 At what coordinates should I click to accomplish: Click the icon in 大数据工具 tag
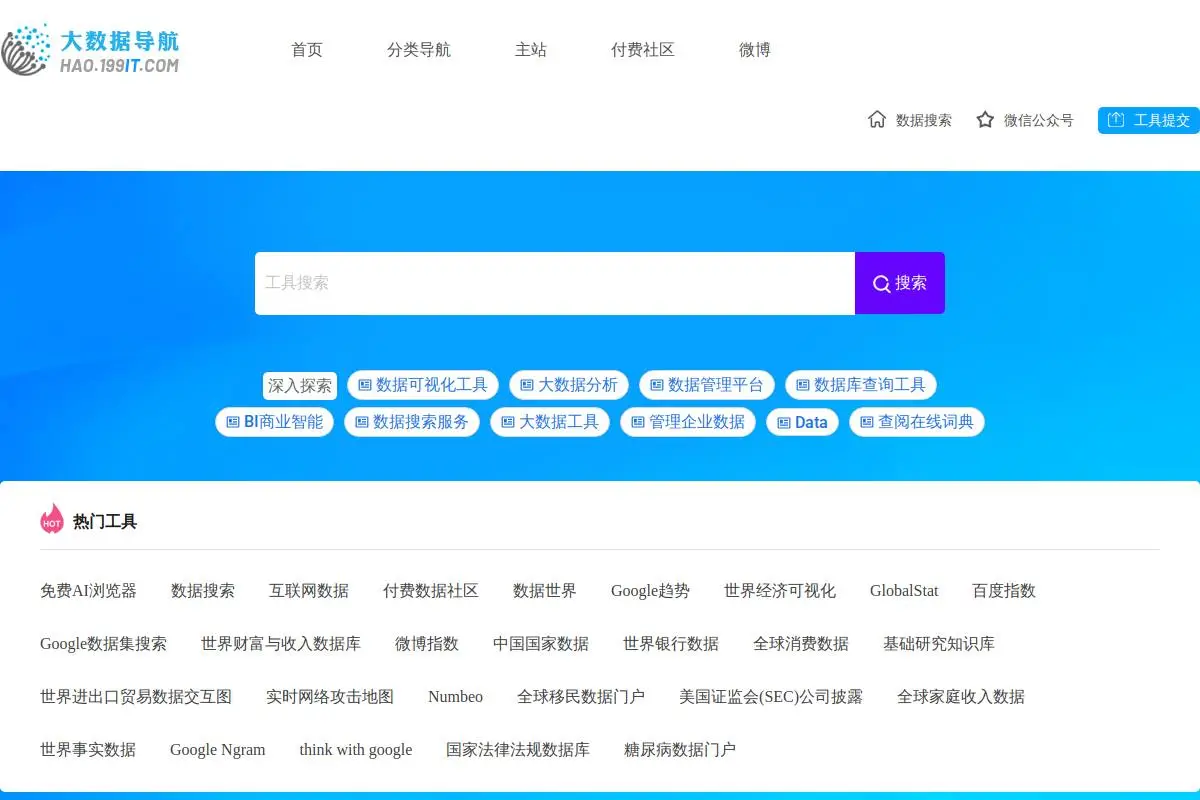[x=508, y=422]
